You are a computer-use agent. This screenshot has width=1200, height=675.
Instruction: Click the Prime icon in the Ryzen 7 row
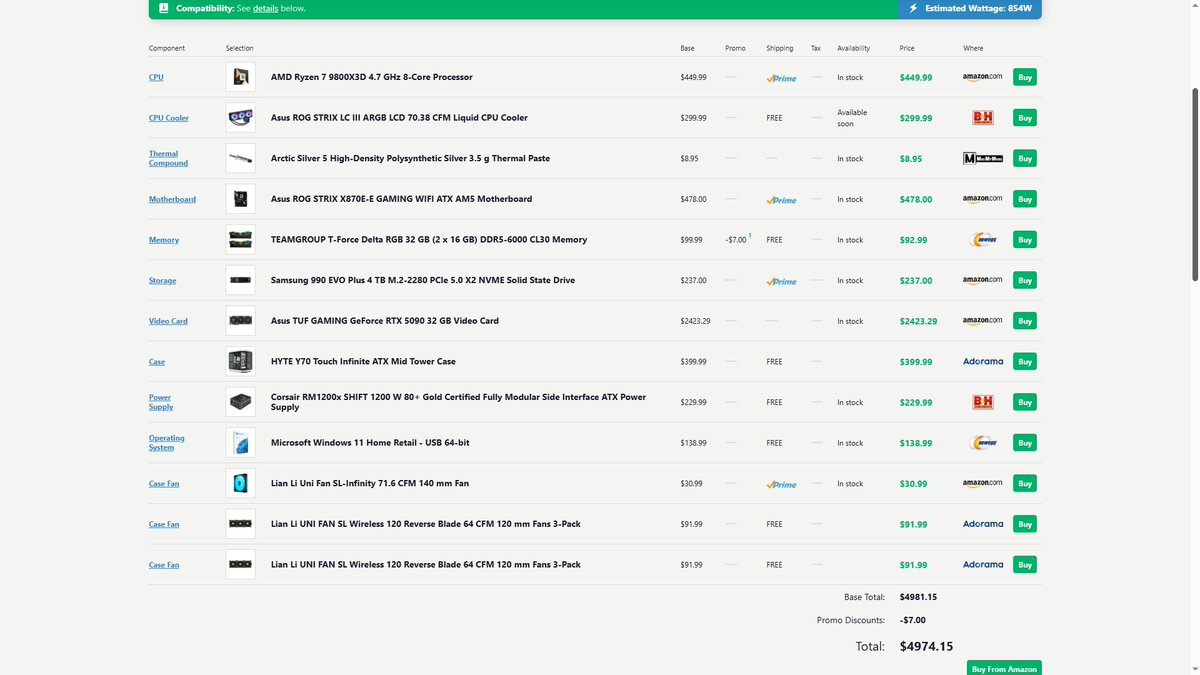781,78
